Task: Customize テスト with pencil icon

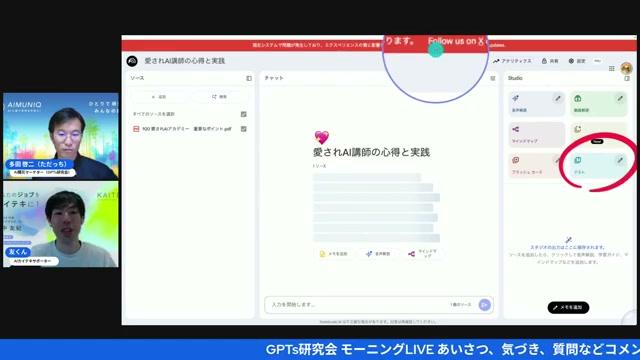Action: (x=620, y=160)
